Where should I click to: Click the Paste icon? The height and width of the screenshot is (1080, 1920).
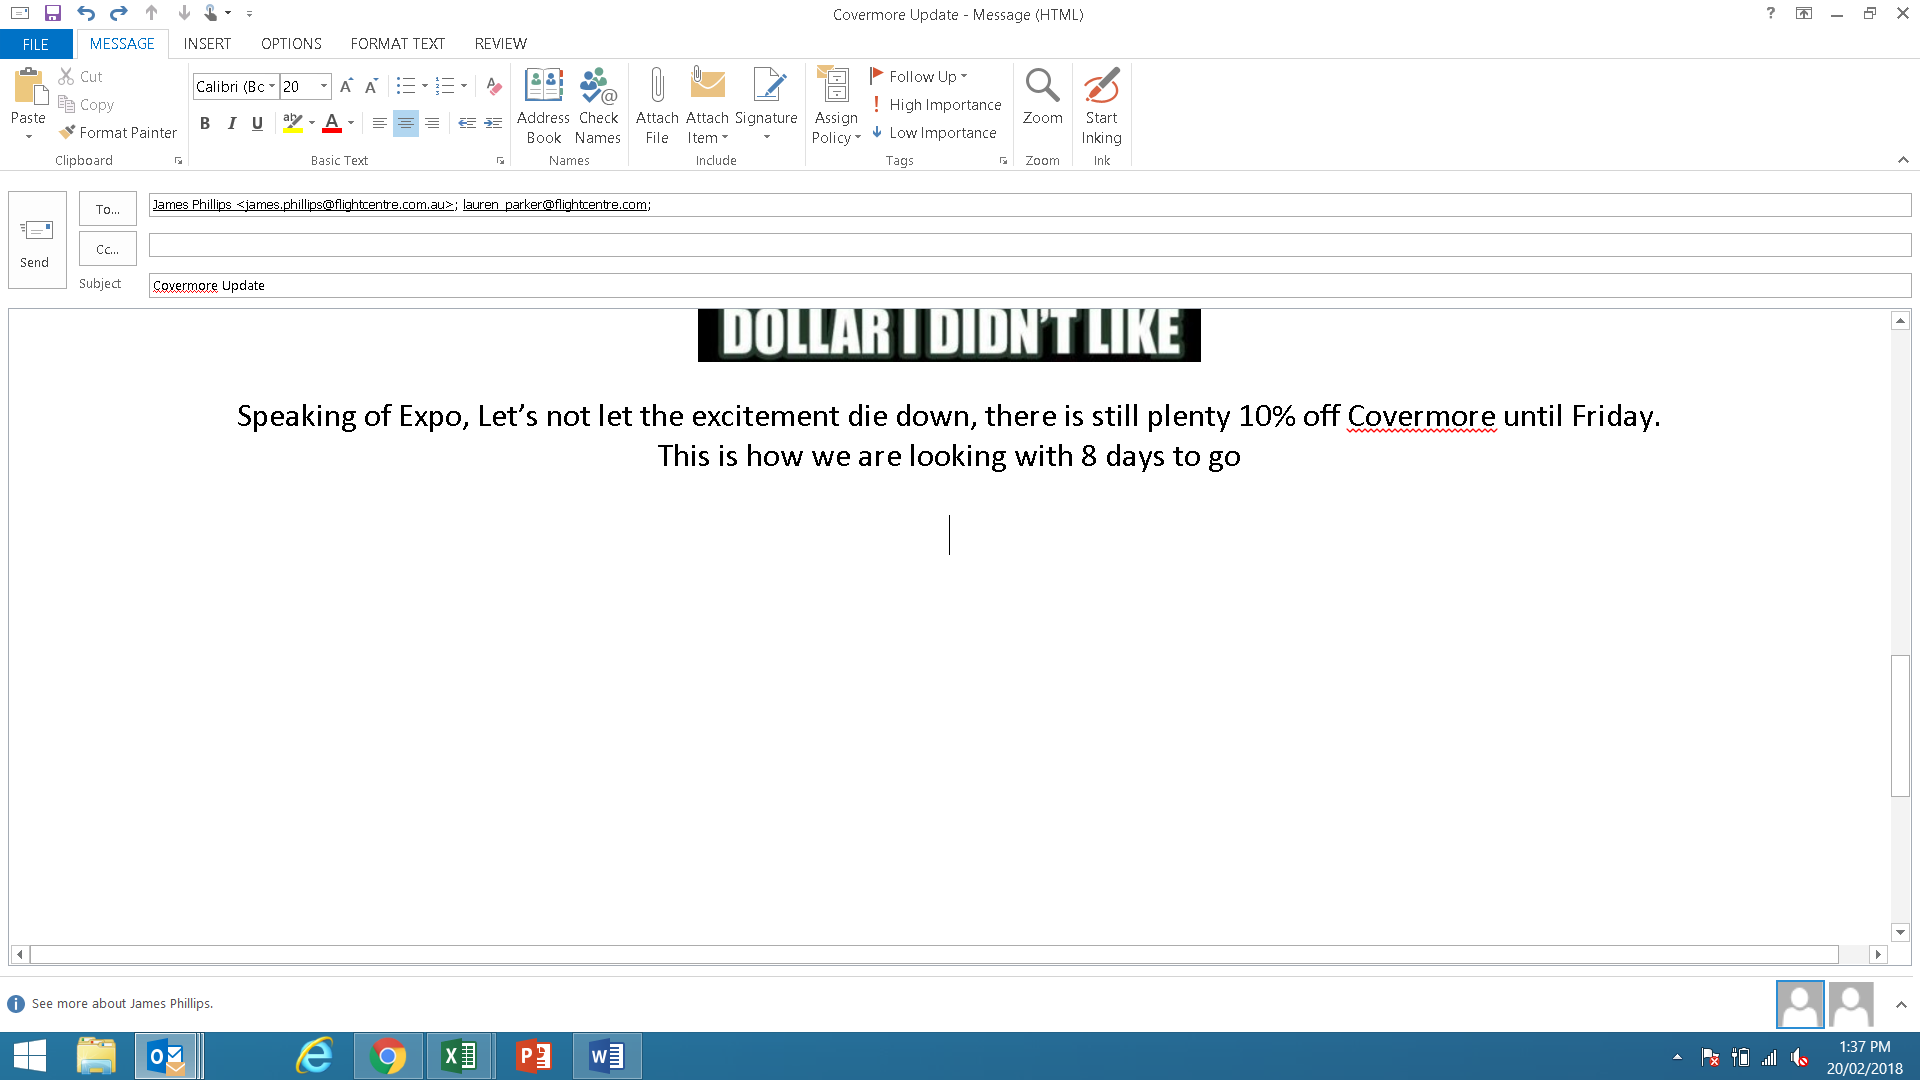[x=29, y=87]
